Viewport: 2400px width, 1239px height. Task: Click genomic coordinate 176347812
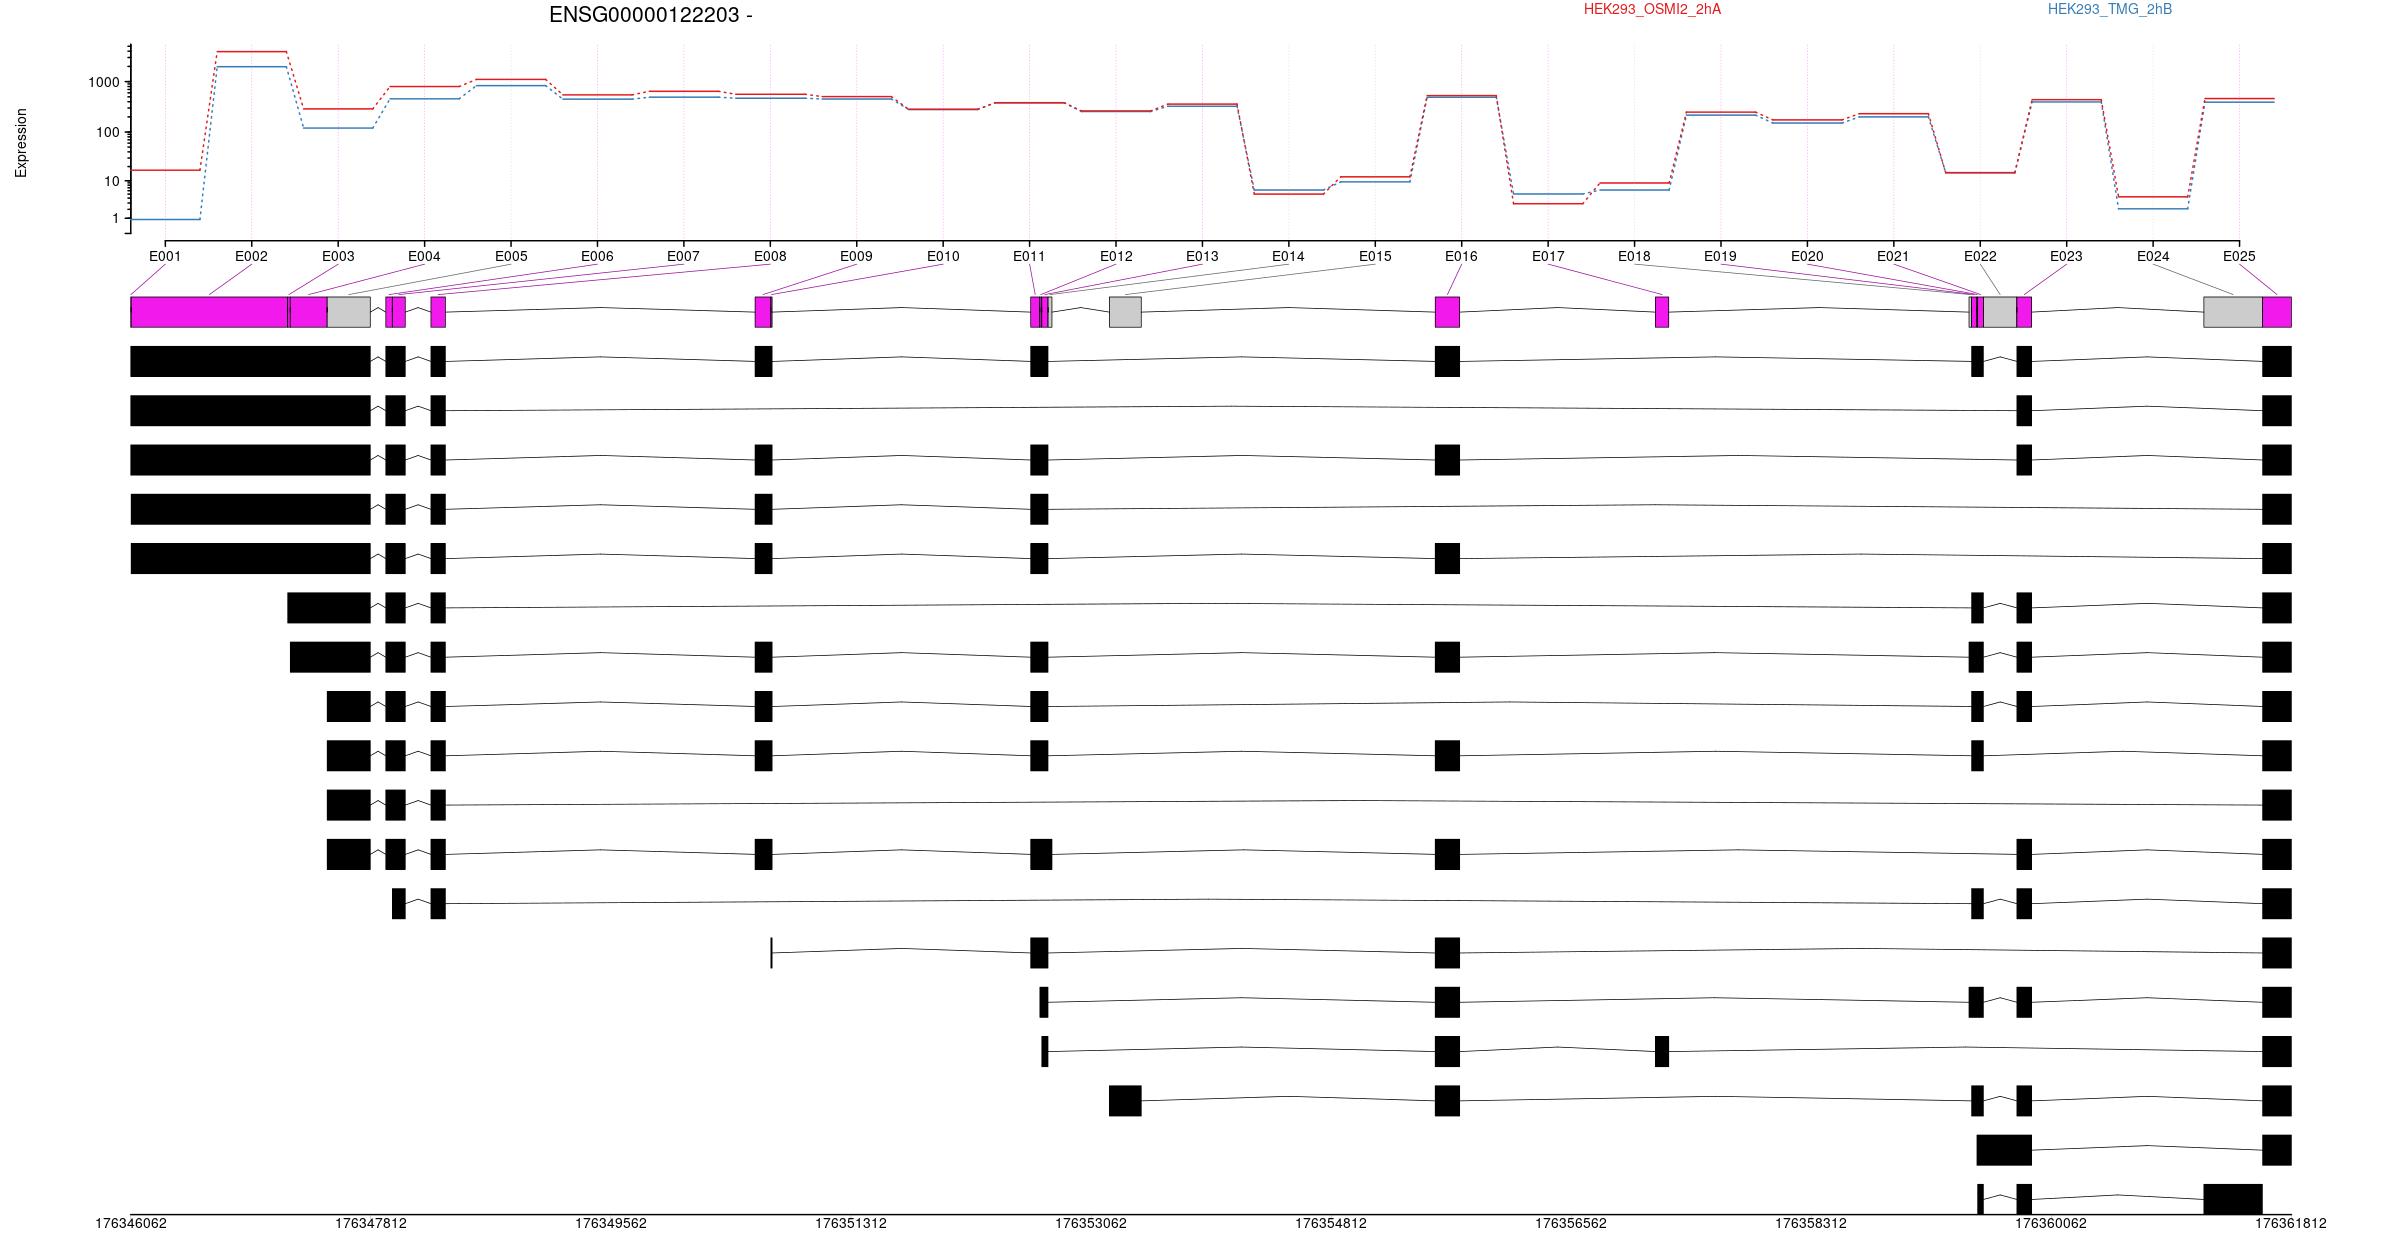point(371,1224)
